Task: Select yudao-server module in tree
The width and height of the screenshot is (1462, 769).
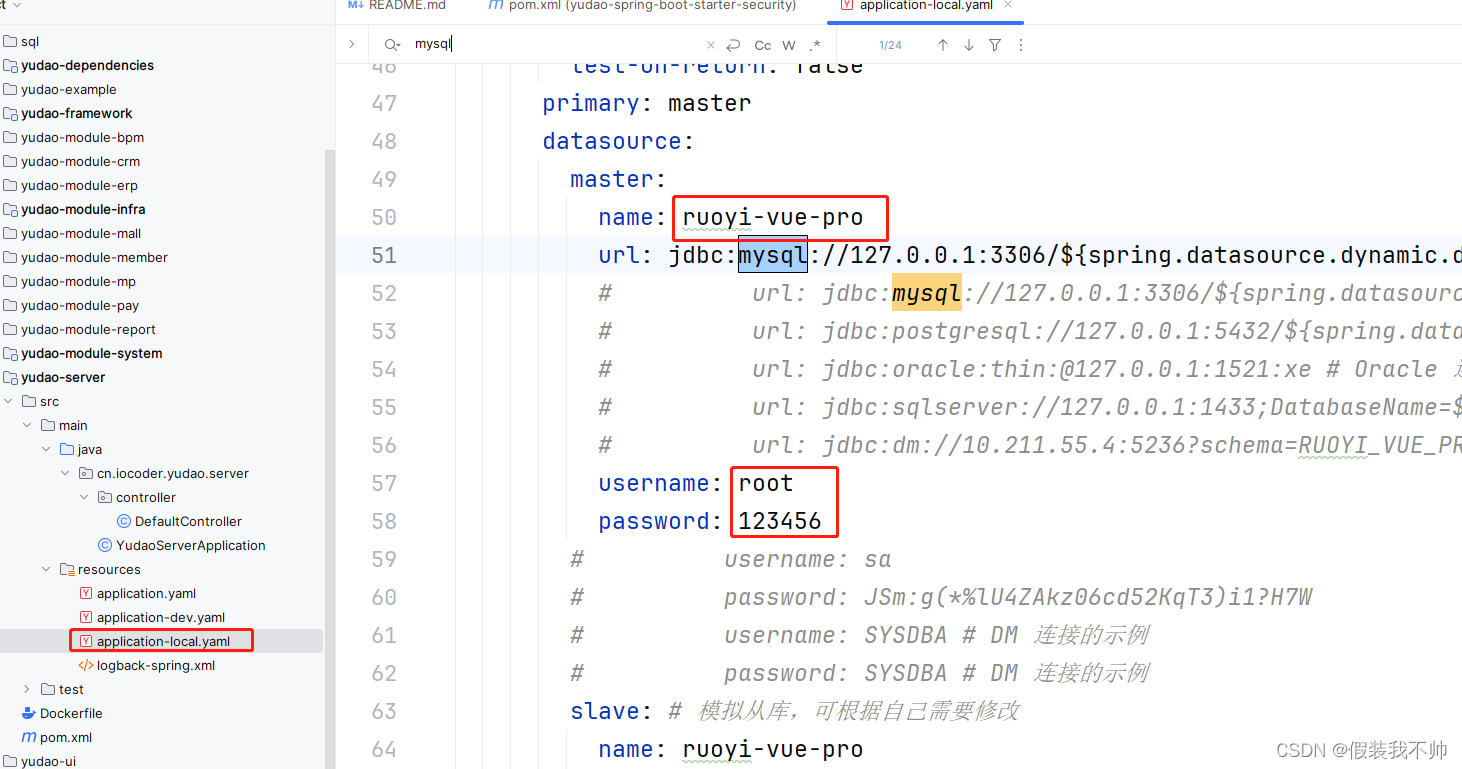Action: click(x=63, y=377)
